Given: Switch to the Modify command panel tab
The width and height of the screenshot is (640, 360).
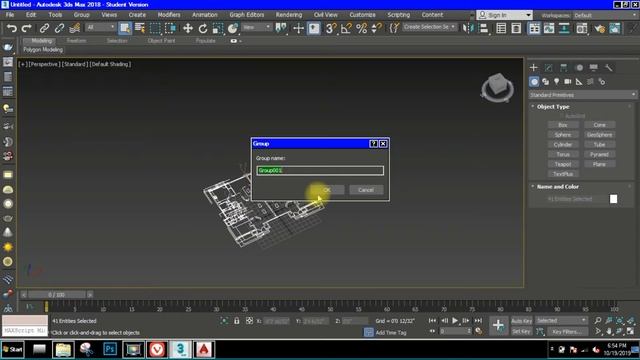Looking at the screenshot, I should (x=549, y=68).
